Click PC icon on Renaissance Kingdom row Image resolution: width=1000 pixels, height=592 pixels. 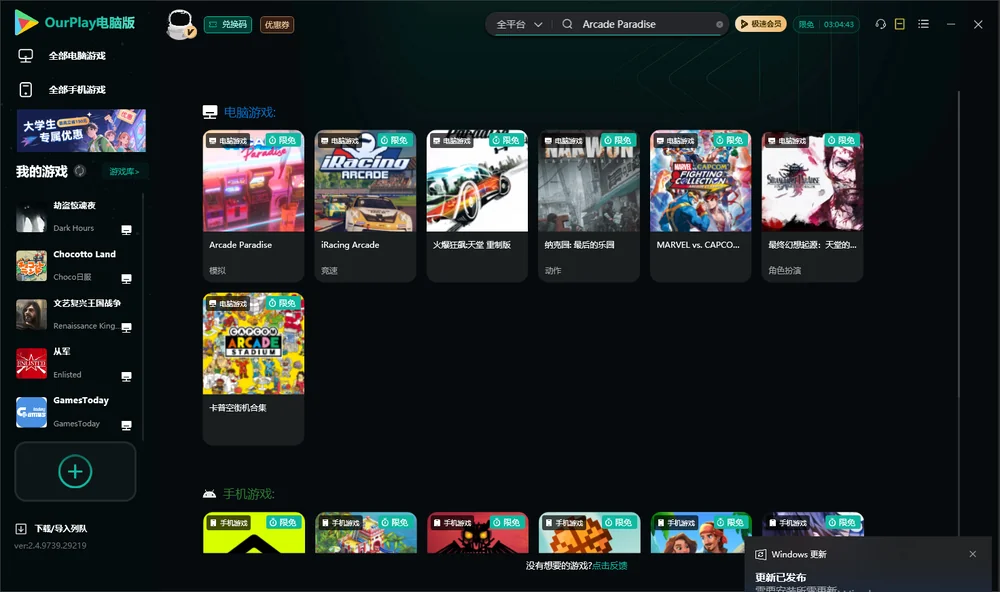pos(126,327)
